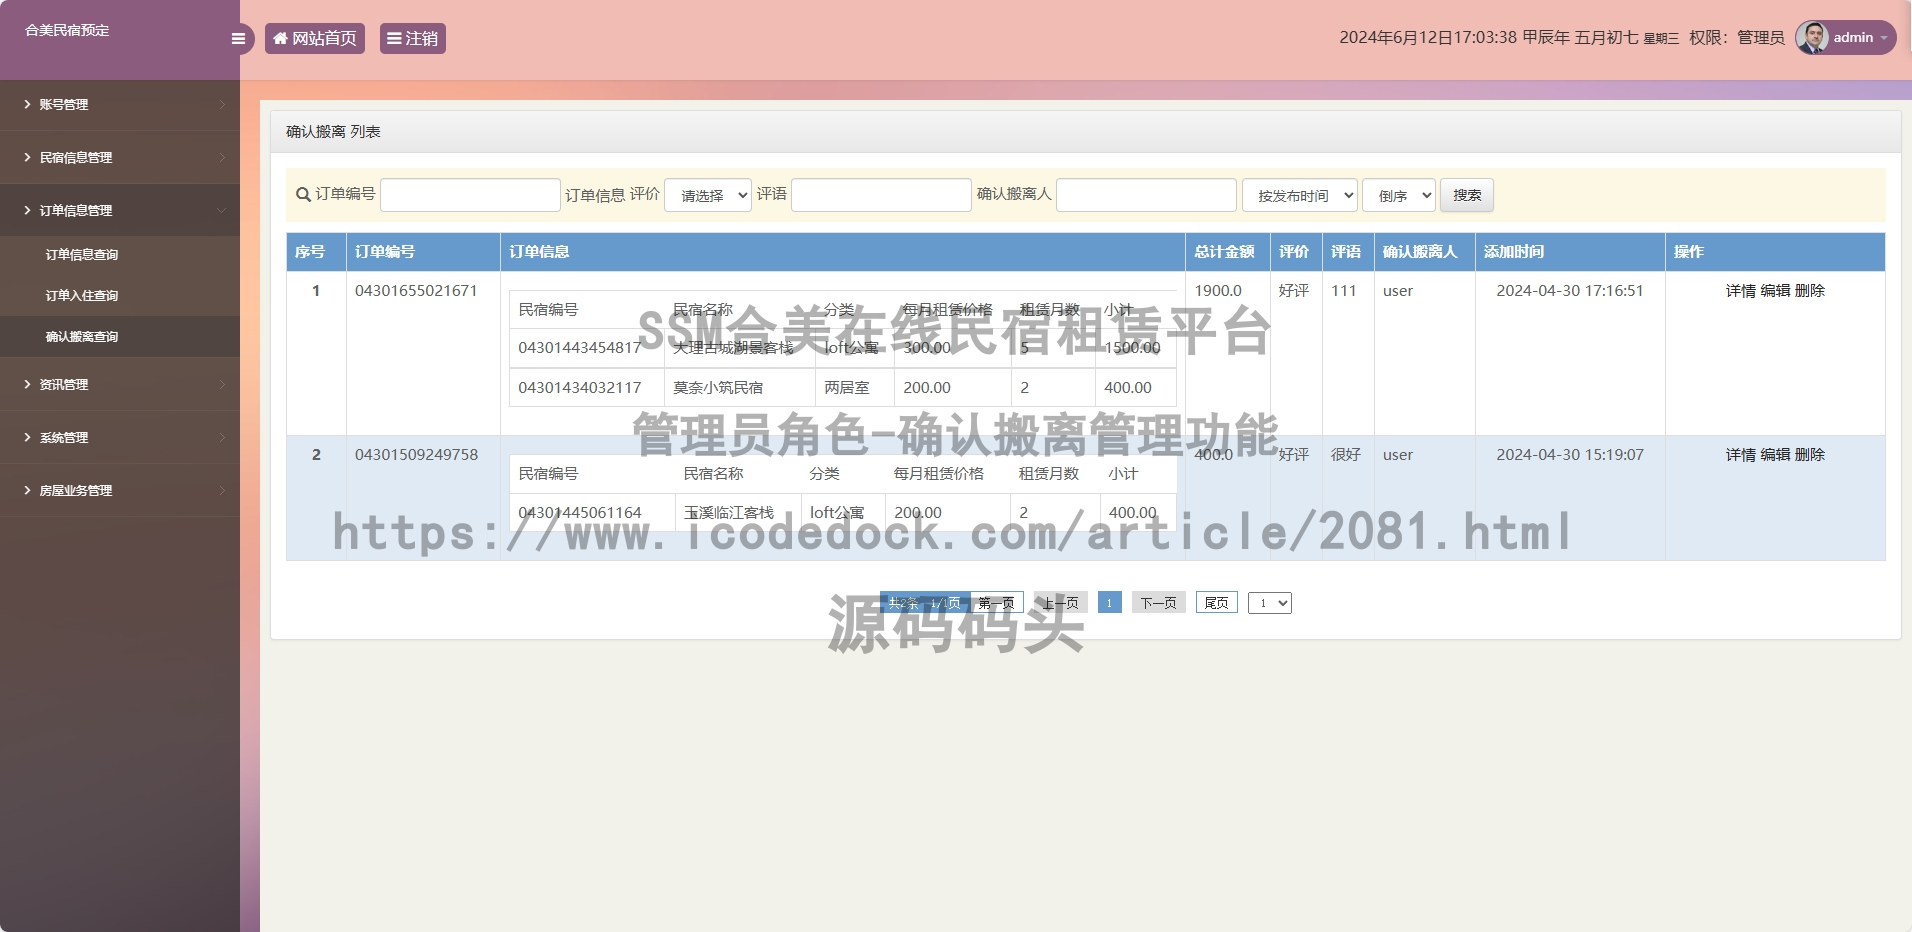Focus the 评语 search field
1912x932 pixels.
point(881,195)
